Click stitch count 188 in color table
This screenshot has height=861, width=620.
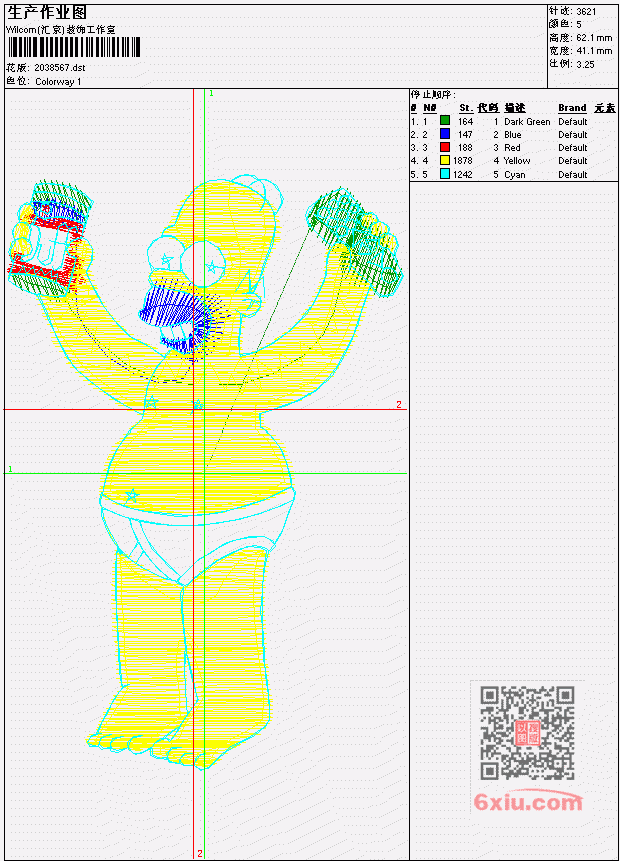[465, 148]
